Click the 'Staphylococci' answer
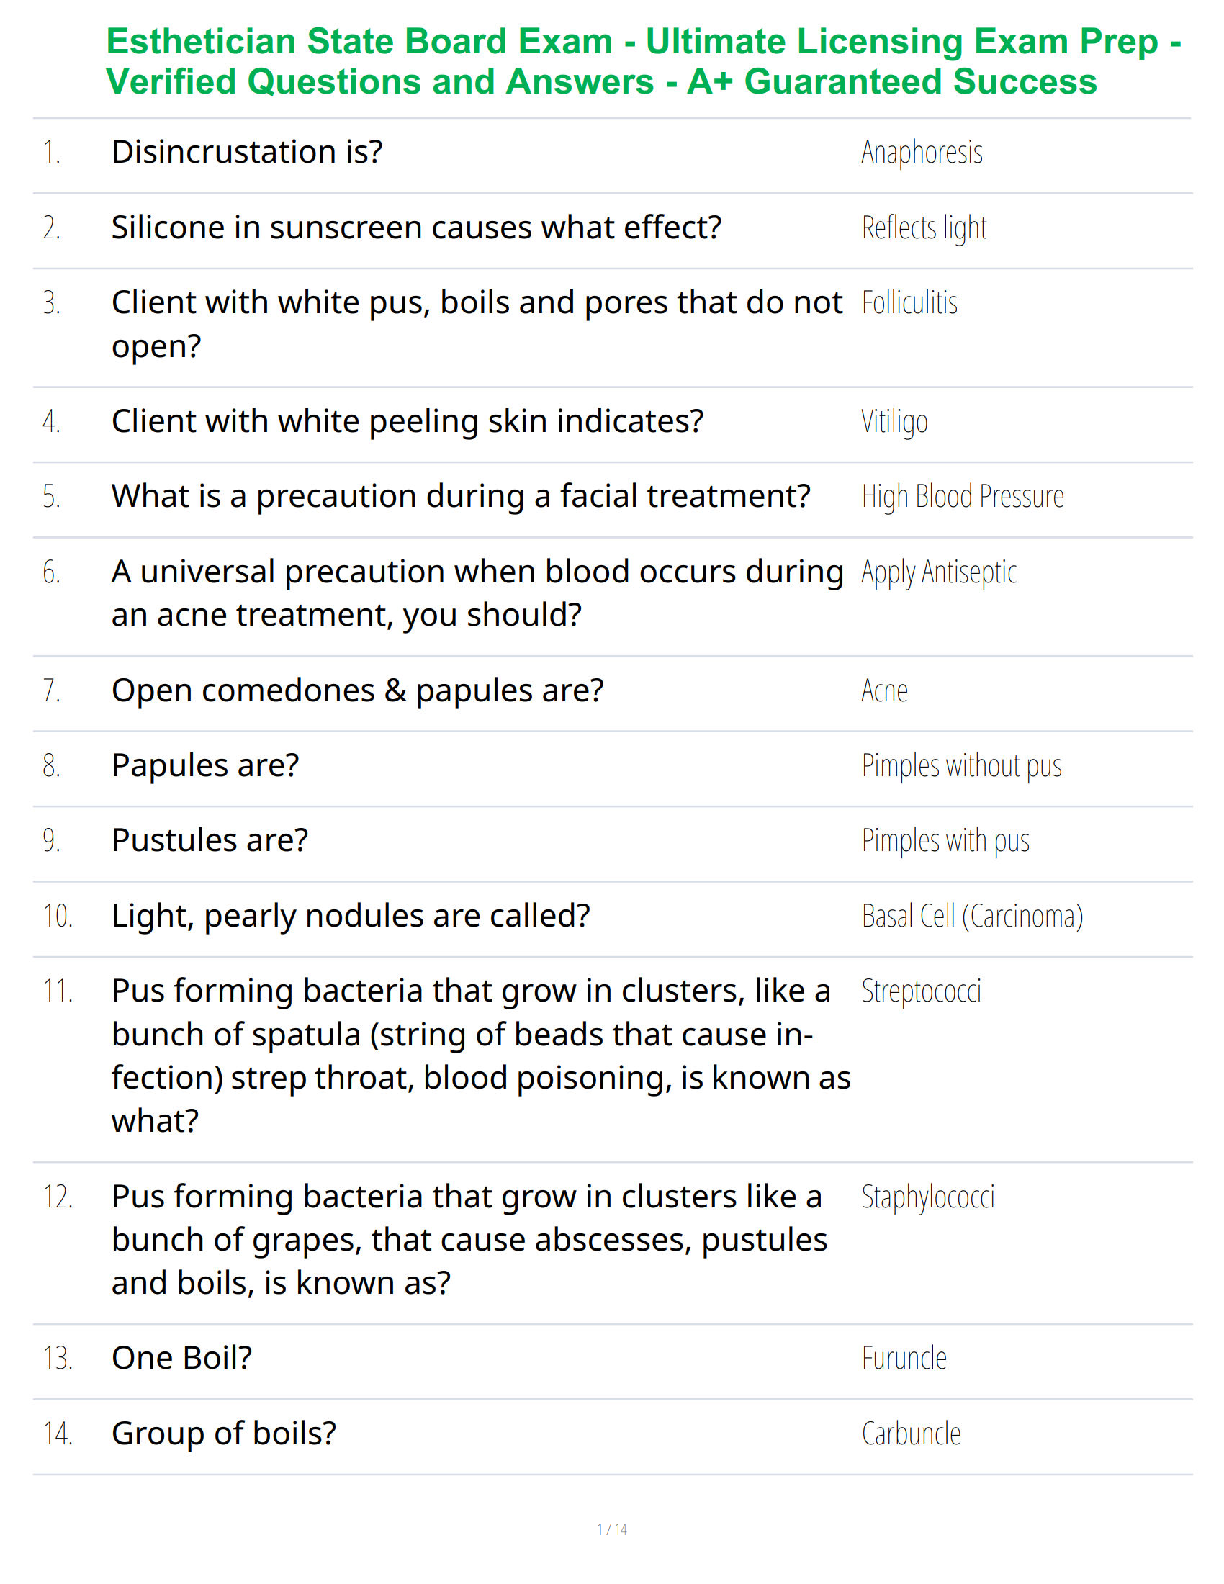The height and width of the screenshot is (1584, 1224). click(928, 1197)
